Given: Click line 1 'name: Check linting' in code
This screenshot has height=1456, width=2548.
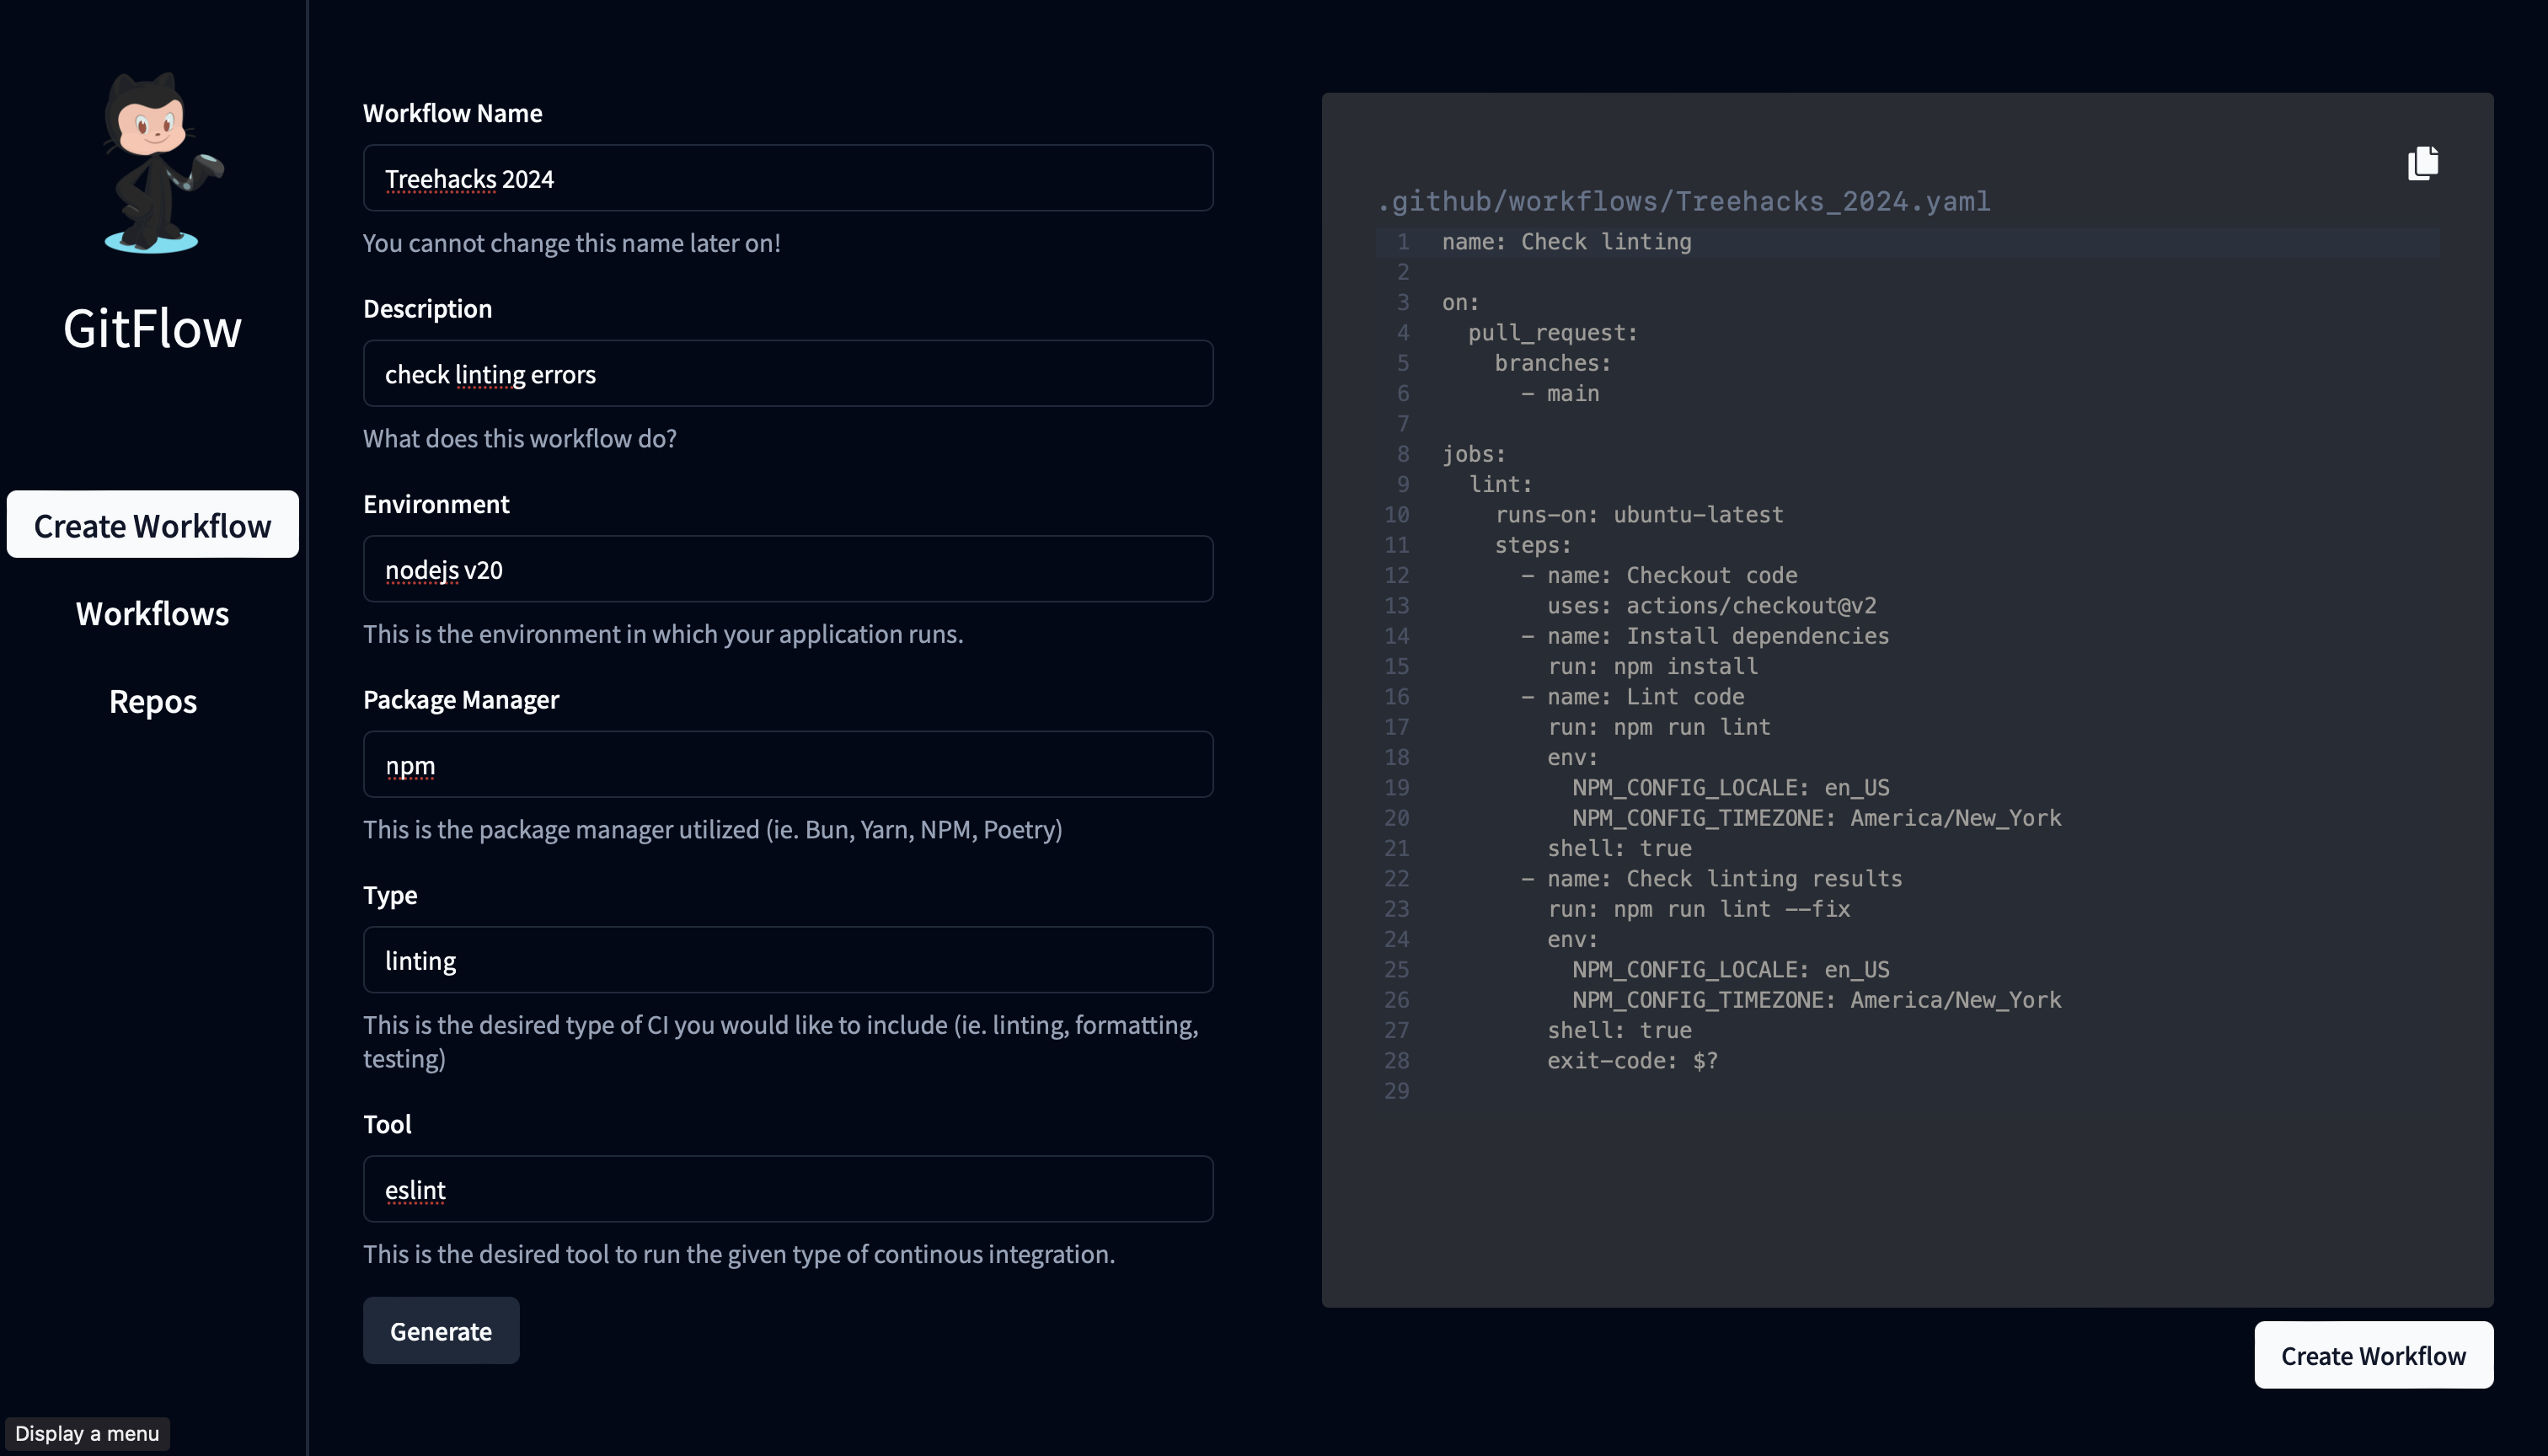Looking at the screenshot, I should [x=1566, y=242].
